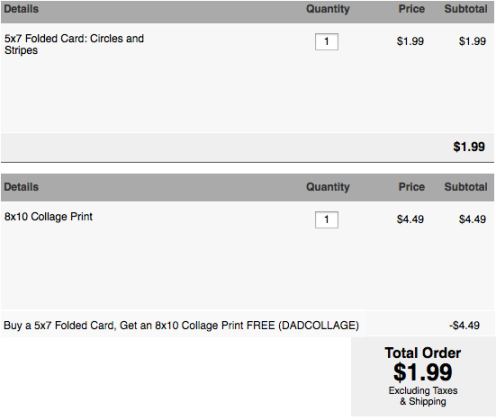Click the second table's Quantity column header
This screenshot has height=420, width=496.
pos(328,187)
